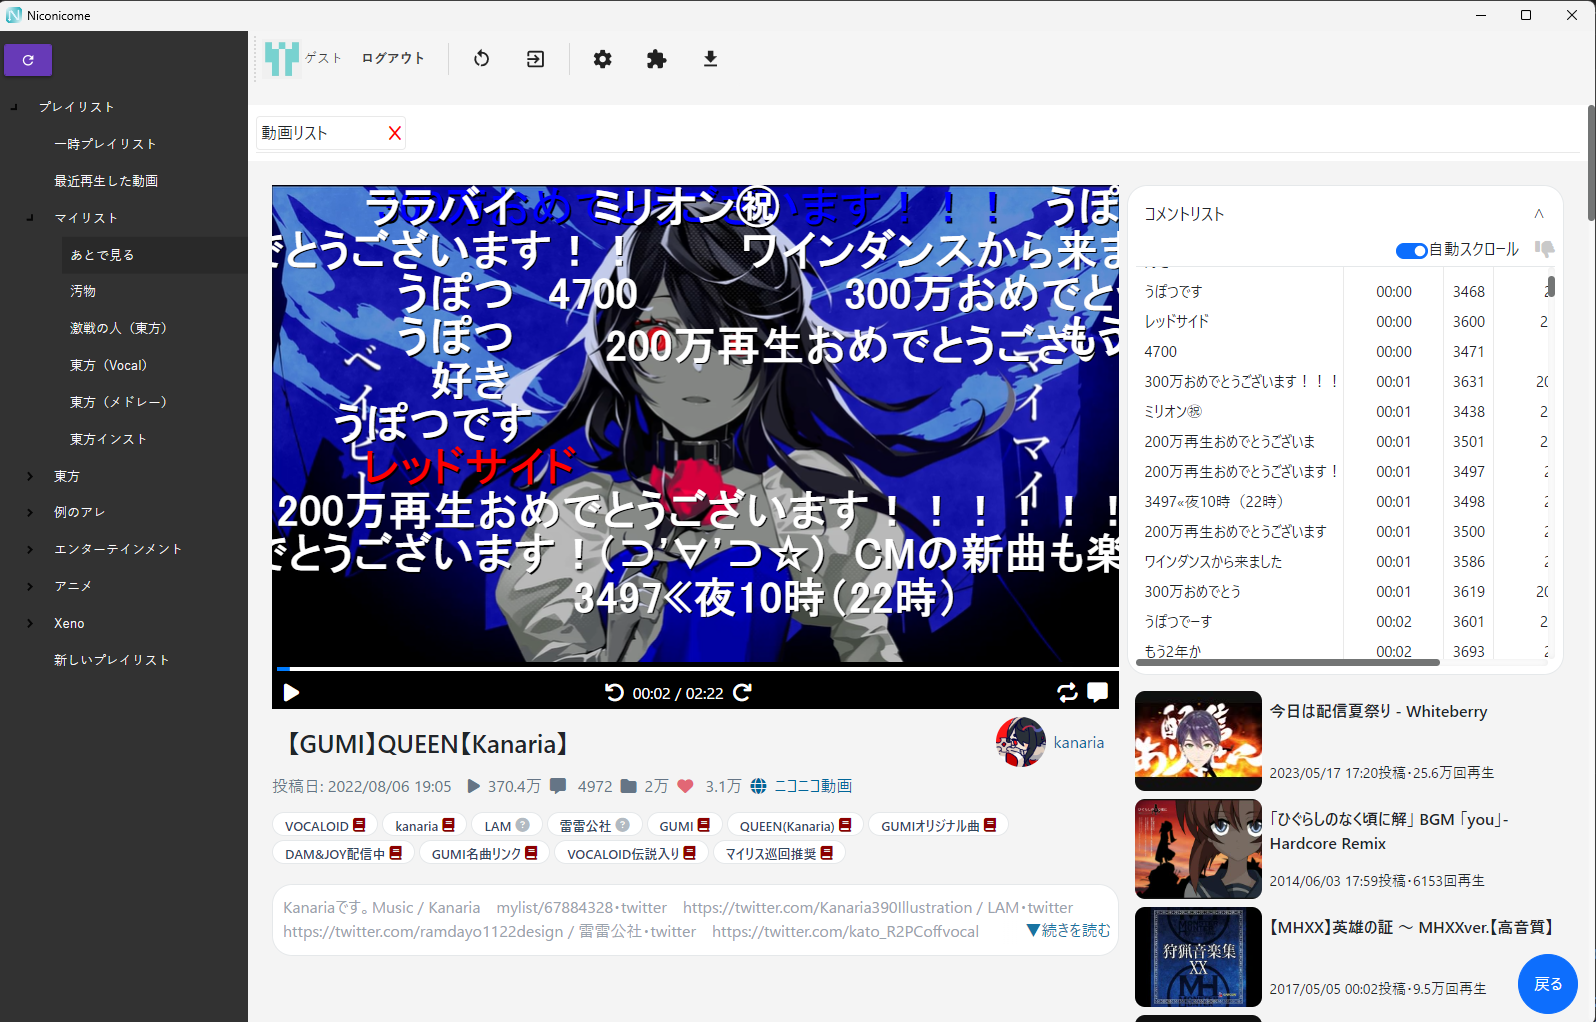
Task: Open dictionary icon on the QUEEN(Kanaria) tag
Action: coord(845,825)
